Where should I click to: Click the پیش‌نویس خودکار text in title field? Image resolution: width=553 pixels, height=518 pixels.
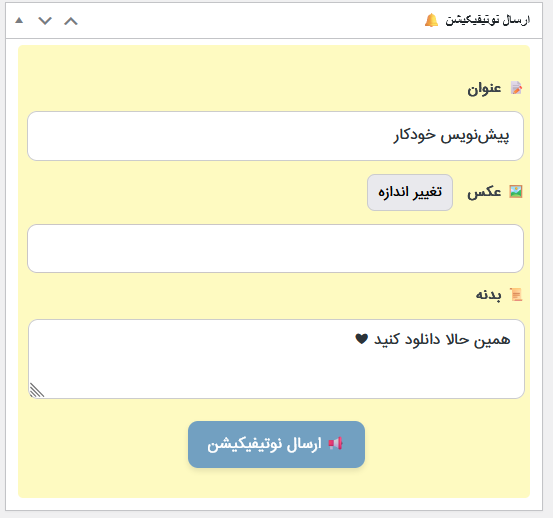(x=451, y=136)
